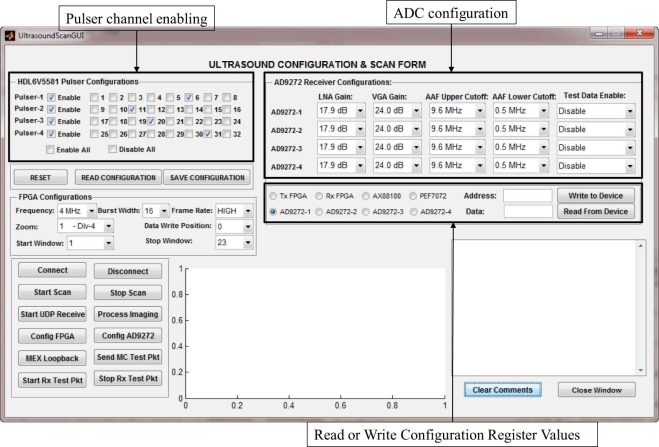
Task: Open the Zoom Div-4 dropdown
Action: click(85, 226)
